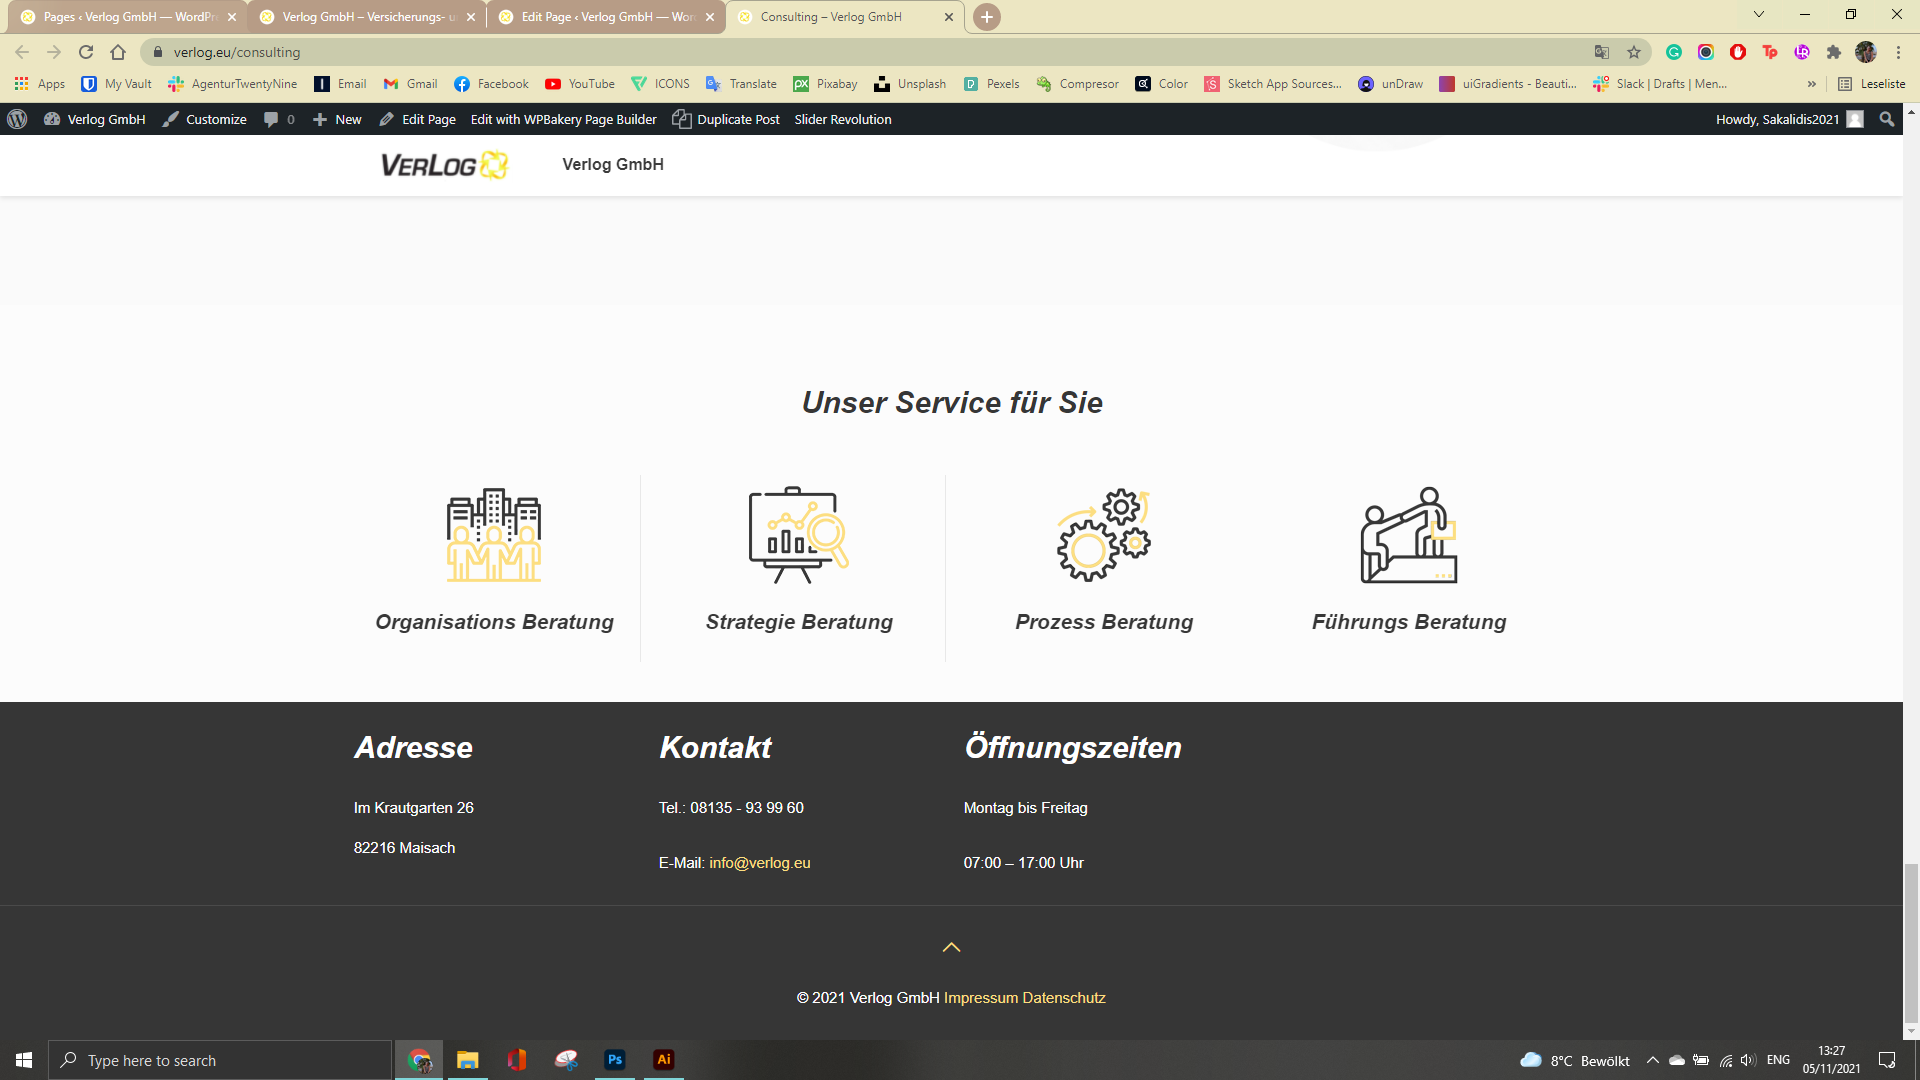Viewport: 1920px width, 1080px height.
Task: Open the Leseliste reading list
Action: (x=1872, y=84)
